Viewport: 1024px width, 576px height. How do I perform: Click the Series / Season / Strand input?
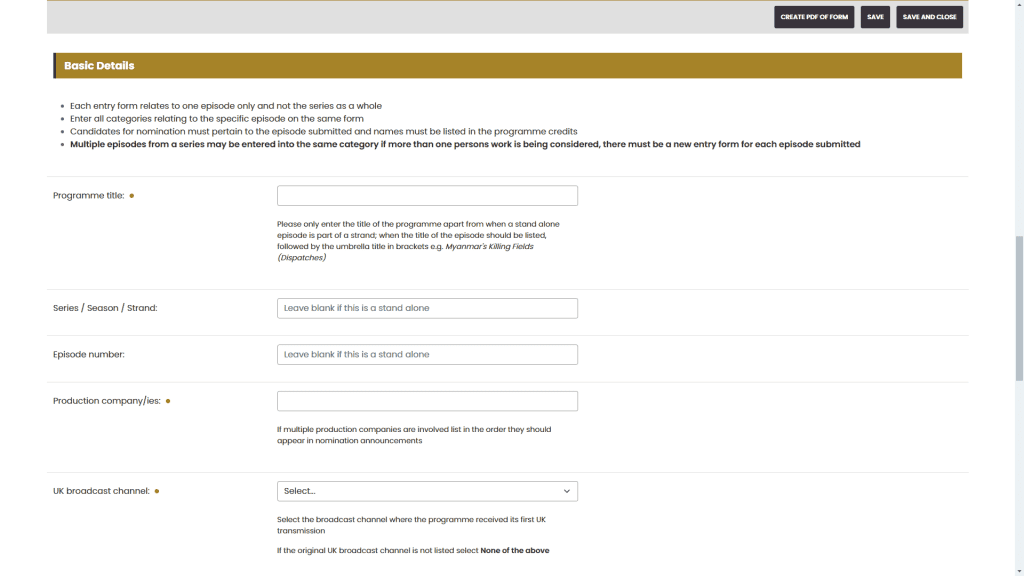427,308
